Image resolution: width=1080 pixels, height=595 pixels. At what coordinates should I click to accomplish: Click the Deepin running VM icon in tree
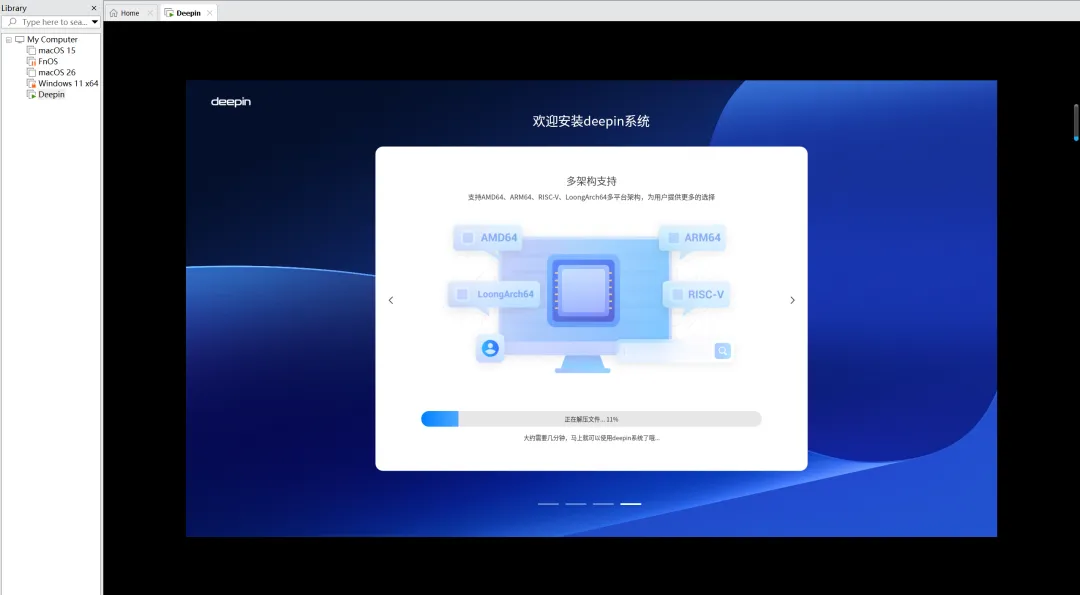[31, 94]
